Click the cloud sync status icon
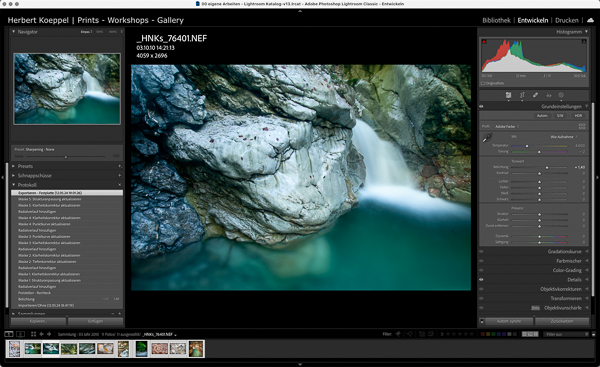The width and height of the screenshot is (600, 367). 591,20
